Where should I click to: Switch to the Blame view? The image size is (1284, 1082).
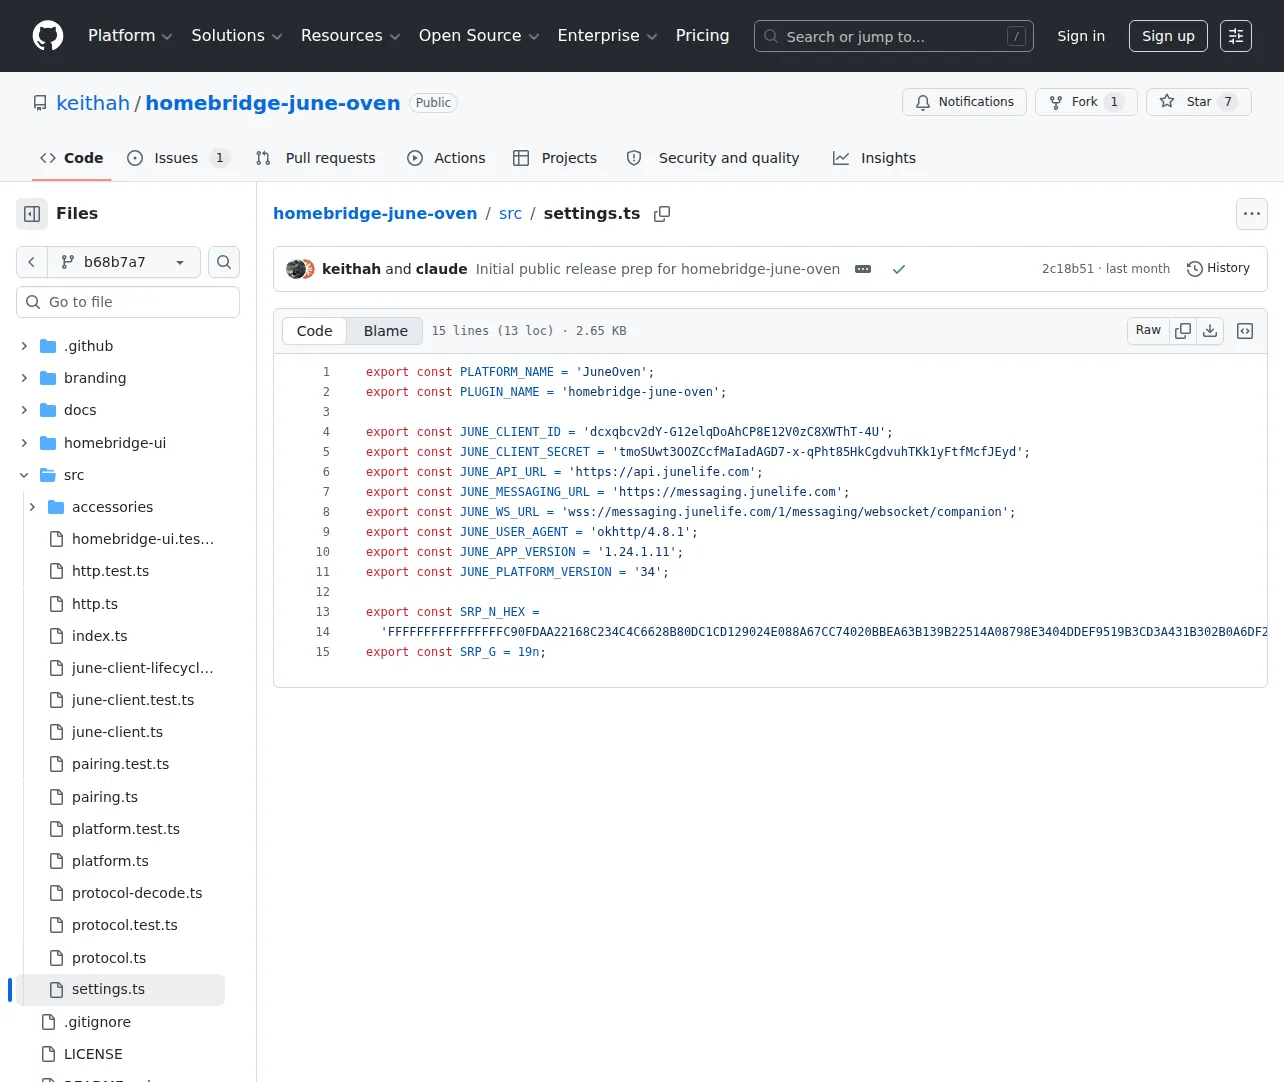click(x=386, y=331)
